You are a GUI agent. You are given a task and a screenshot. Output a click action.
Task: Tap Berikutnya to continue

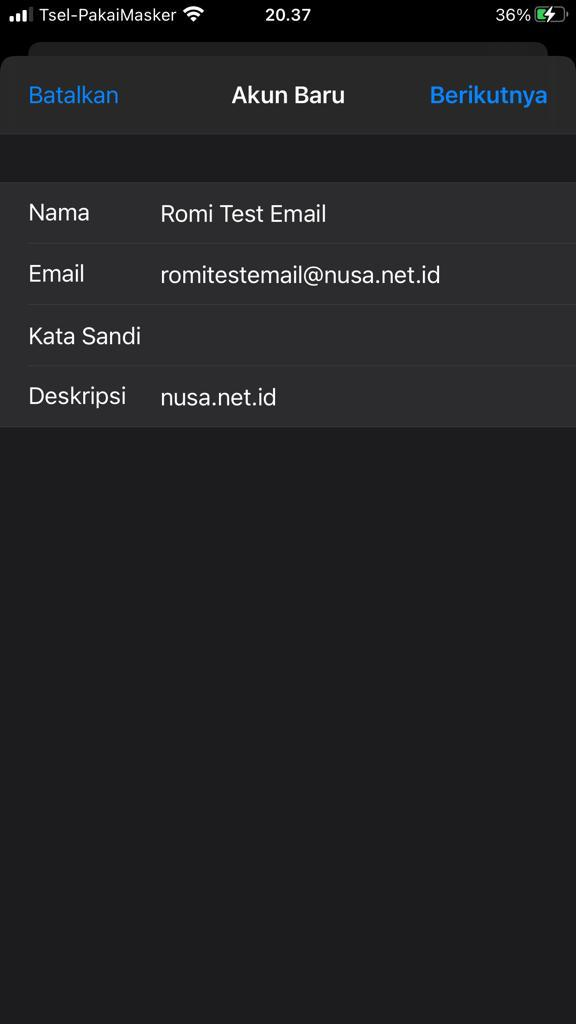tap(488, 95)
